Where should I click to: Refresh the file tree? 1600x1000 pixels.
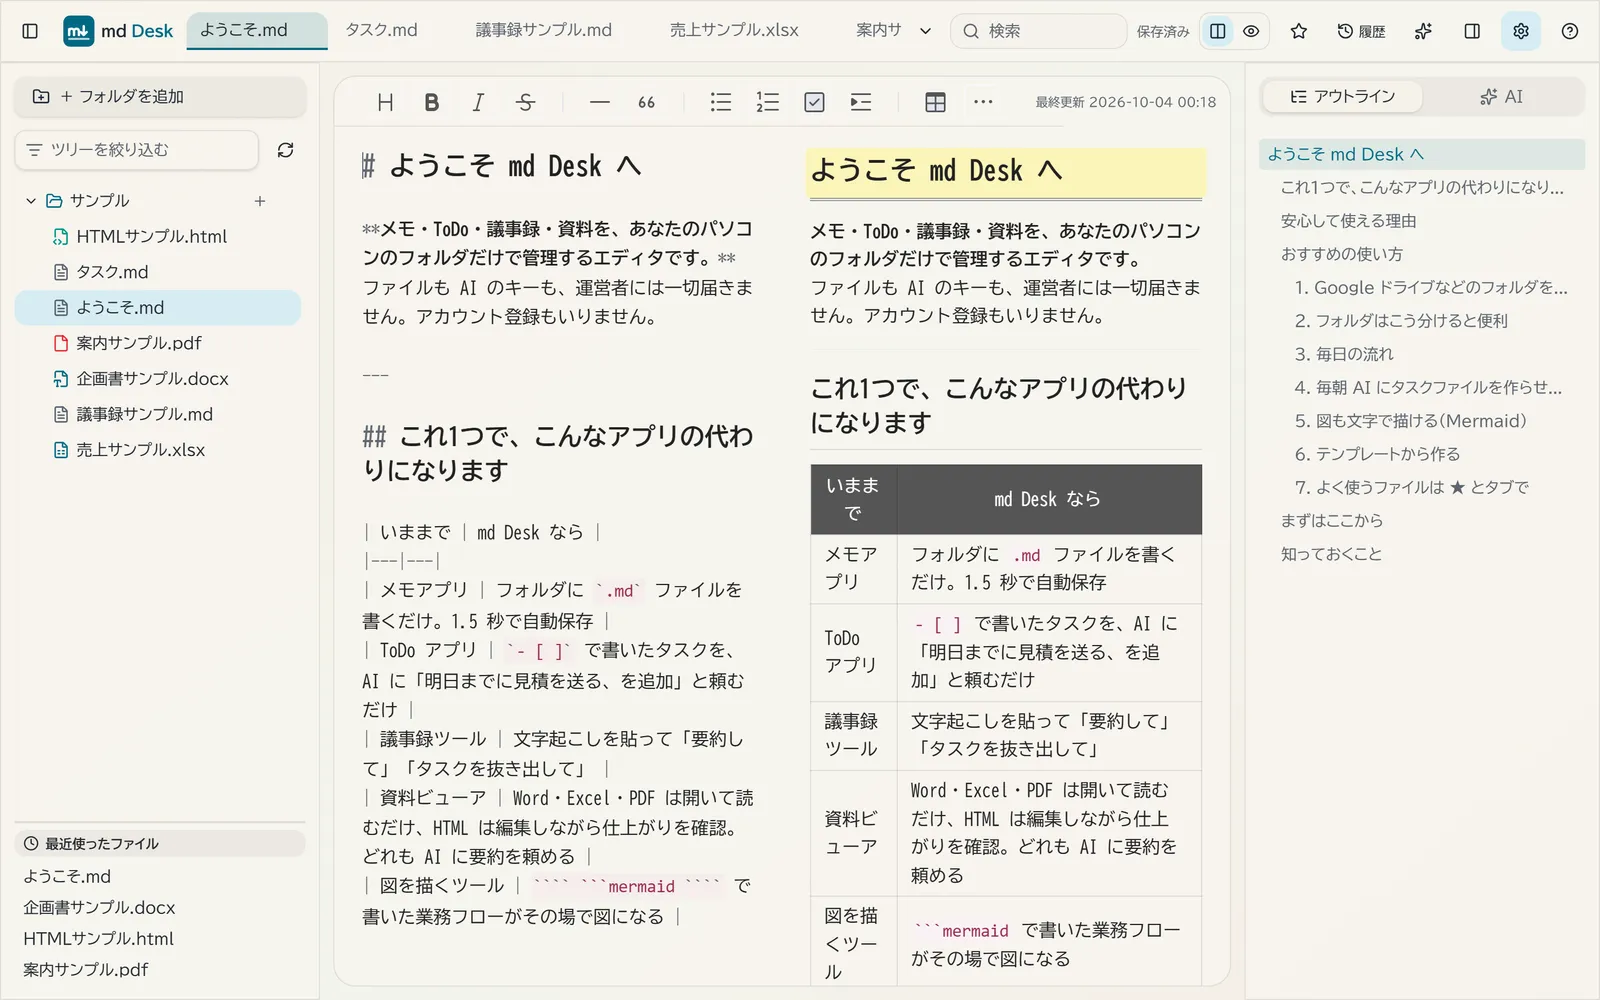(x=286, y=150)
